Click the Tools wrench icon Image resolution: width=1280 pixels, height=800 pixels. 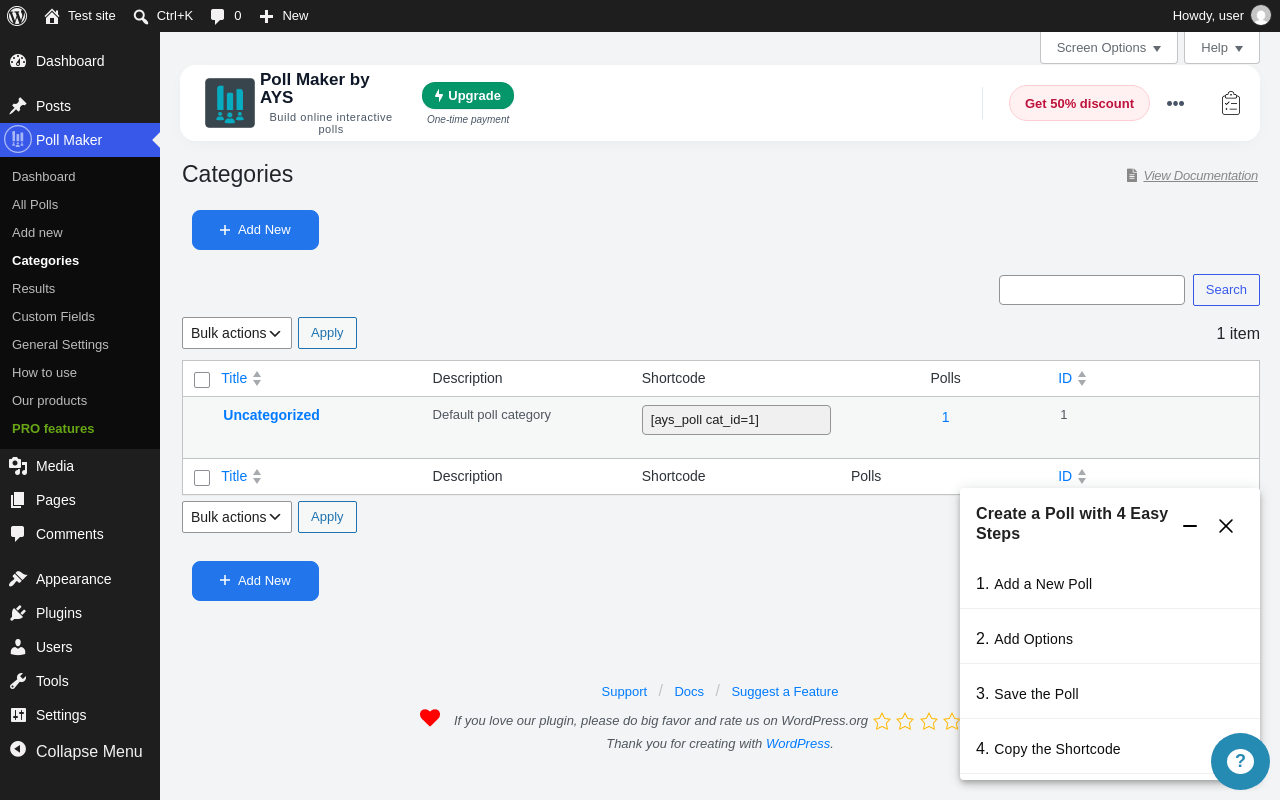(18, 681)
